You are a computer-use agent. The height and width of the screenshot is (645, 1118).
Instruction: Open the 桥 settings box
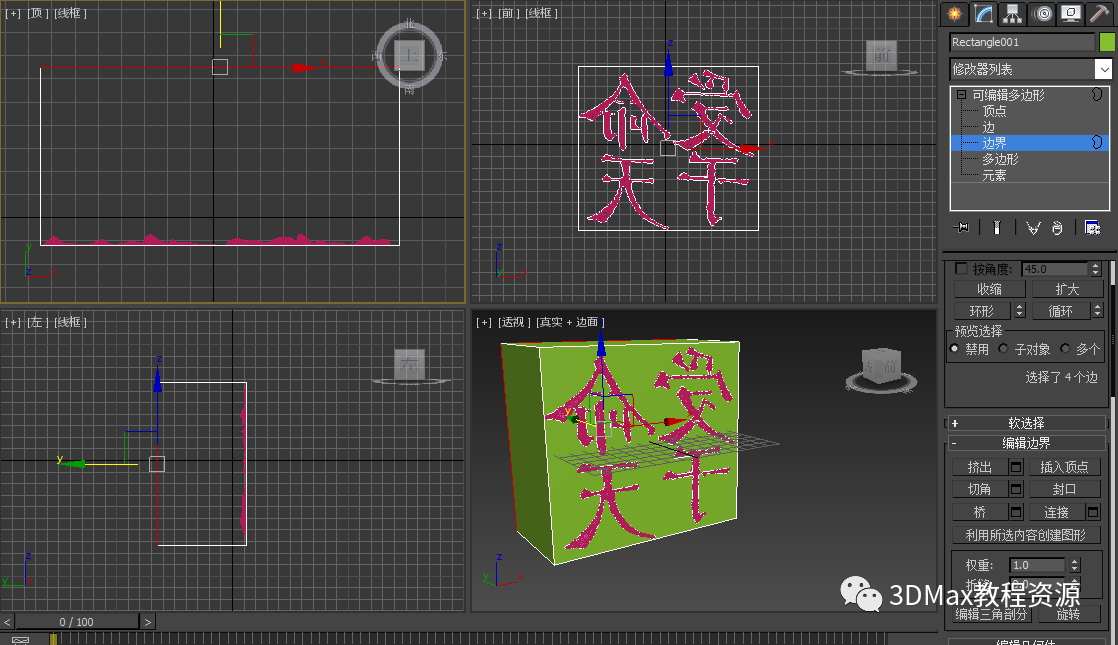(1016, 512)
